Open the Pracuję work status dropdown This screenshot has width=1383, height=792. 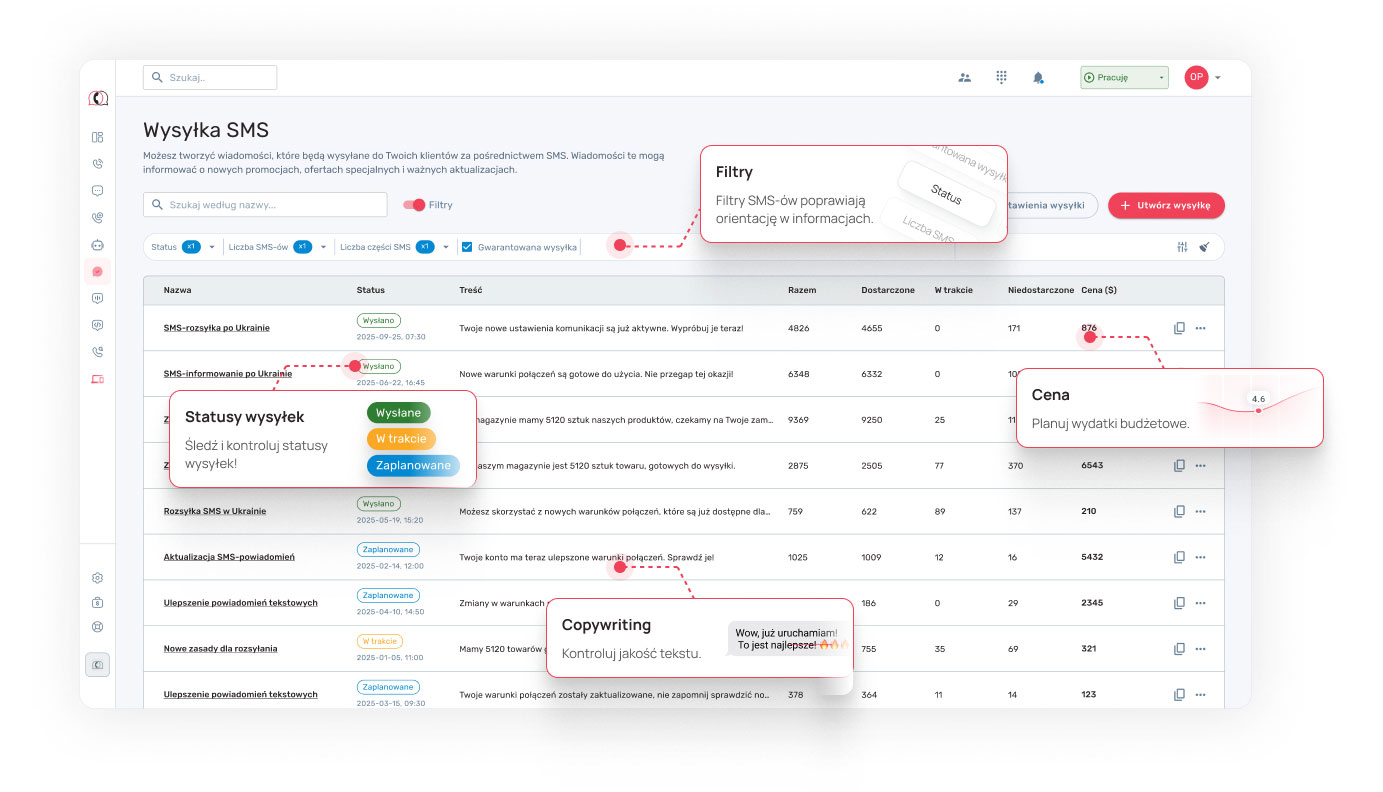tap(1124, 77)
